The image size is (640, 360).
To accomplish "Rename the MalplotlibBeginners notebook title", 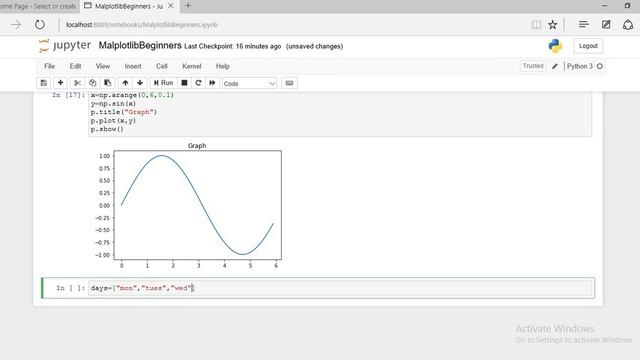I will click(140, 46).
